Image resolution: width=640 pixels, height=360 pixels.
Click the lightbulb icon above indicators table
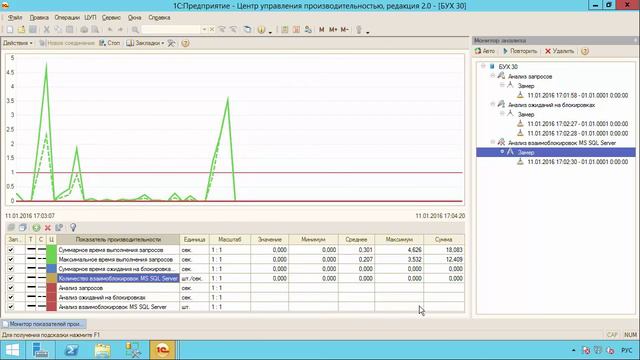pos(73,228)
